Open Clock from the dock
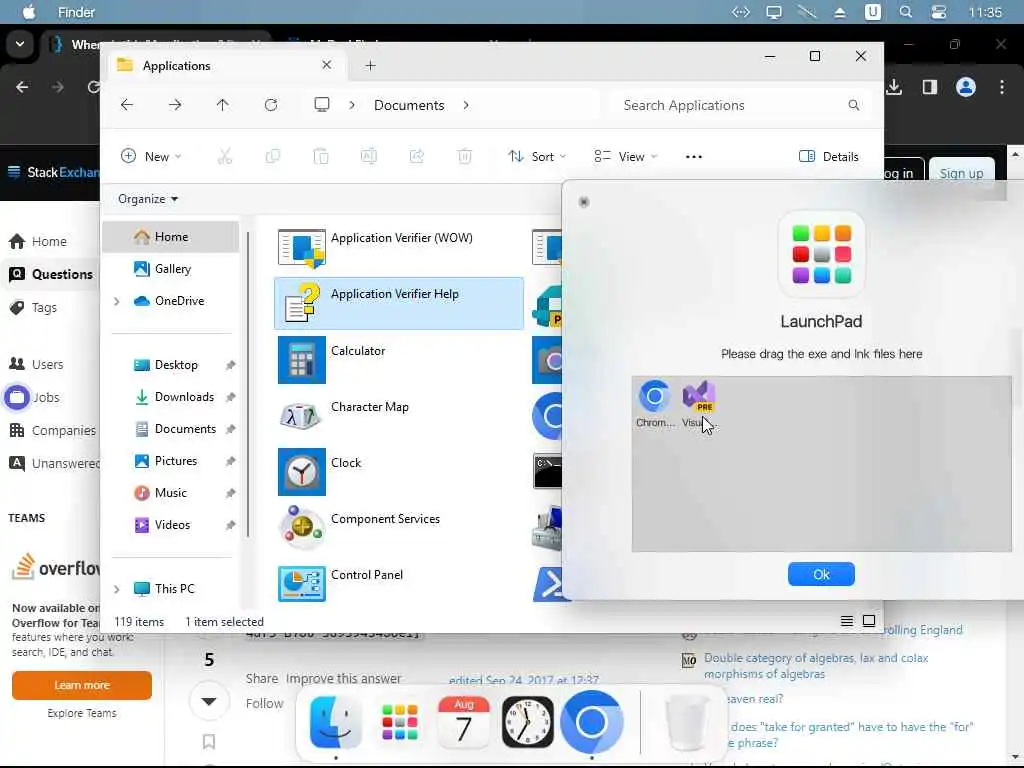 click(527, 722)
